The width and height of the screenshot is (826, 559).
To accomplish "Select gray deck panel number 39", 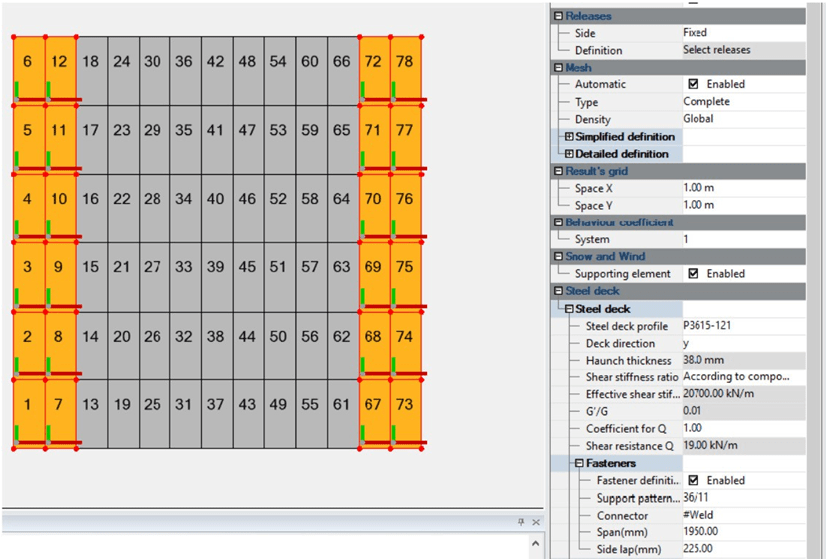I will click(215, 267).
